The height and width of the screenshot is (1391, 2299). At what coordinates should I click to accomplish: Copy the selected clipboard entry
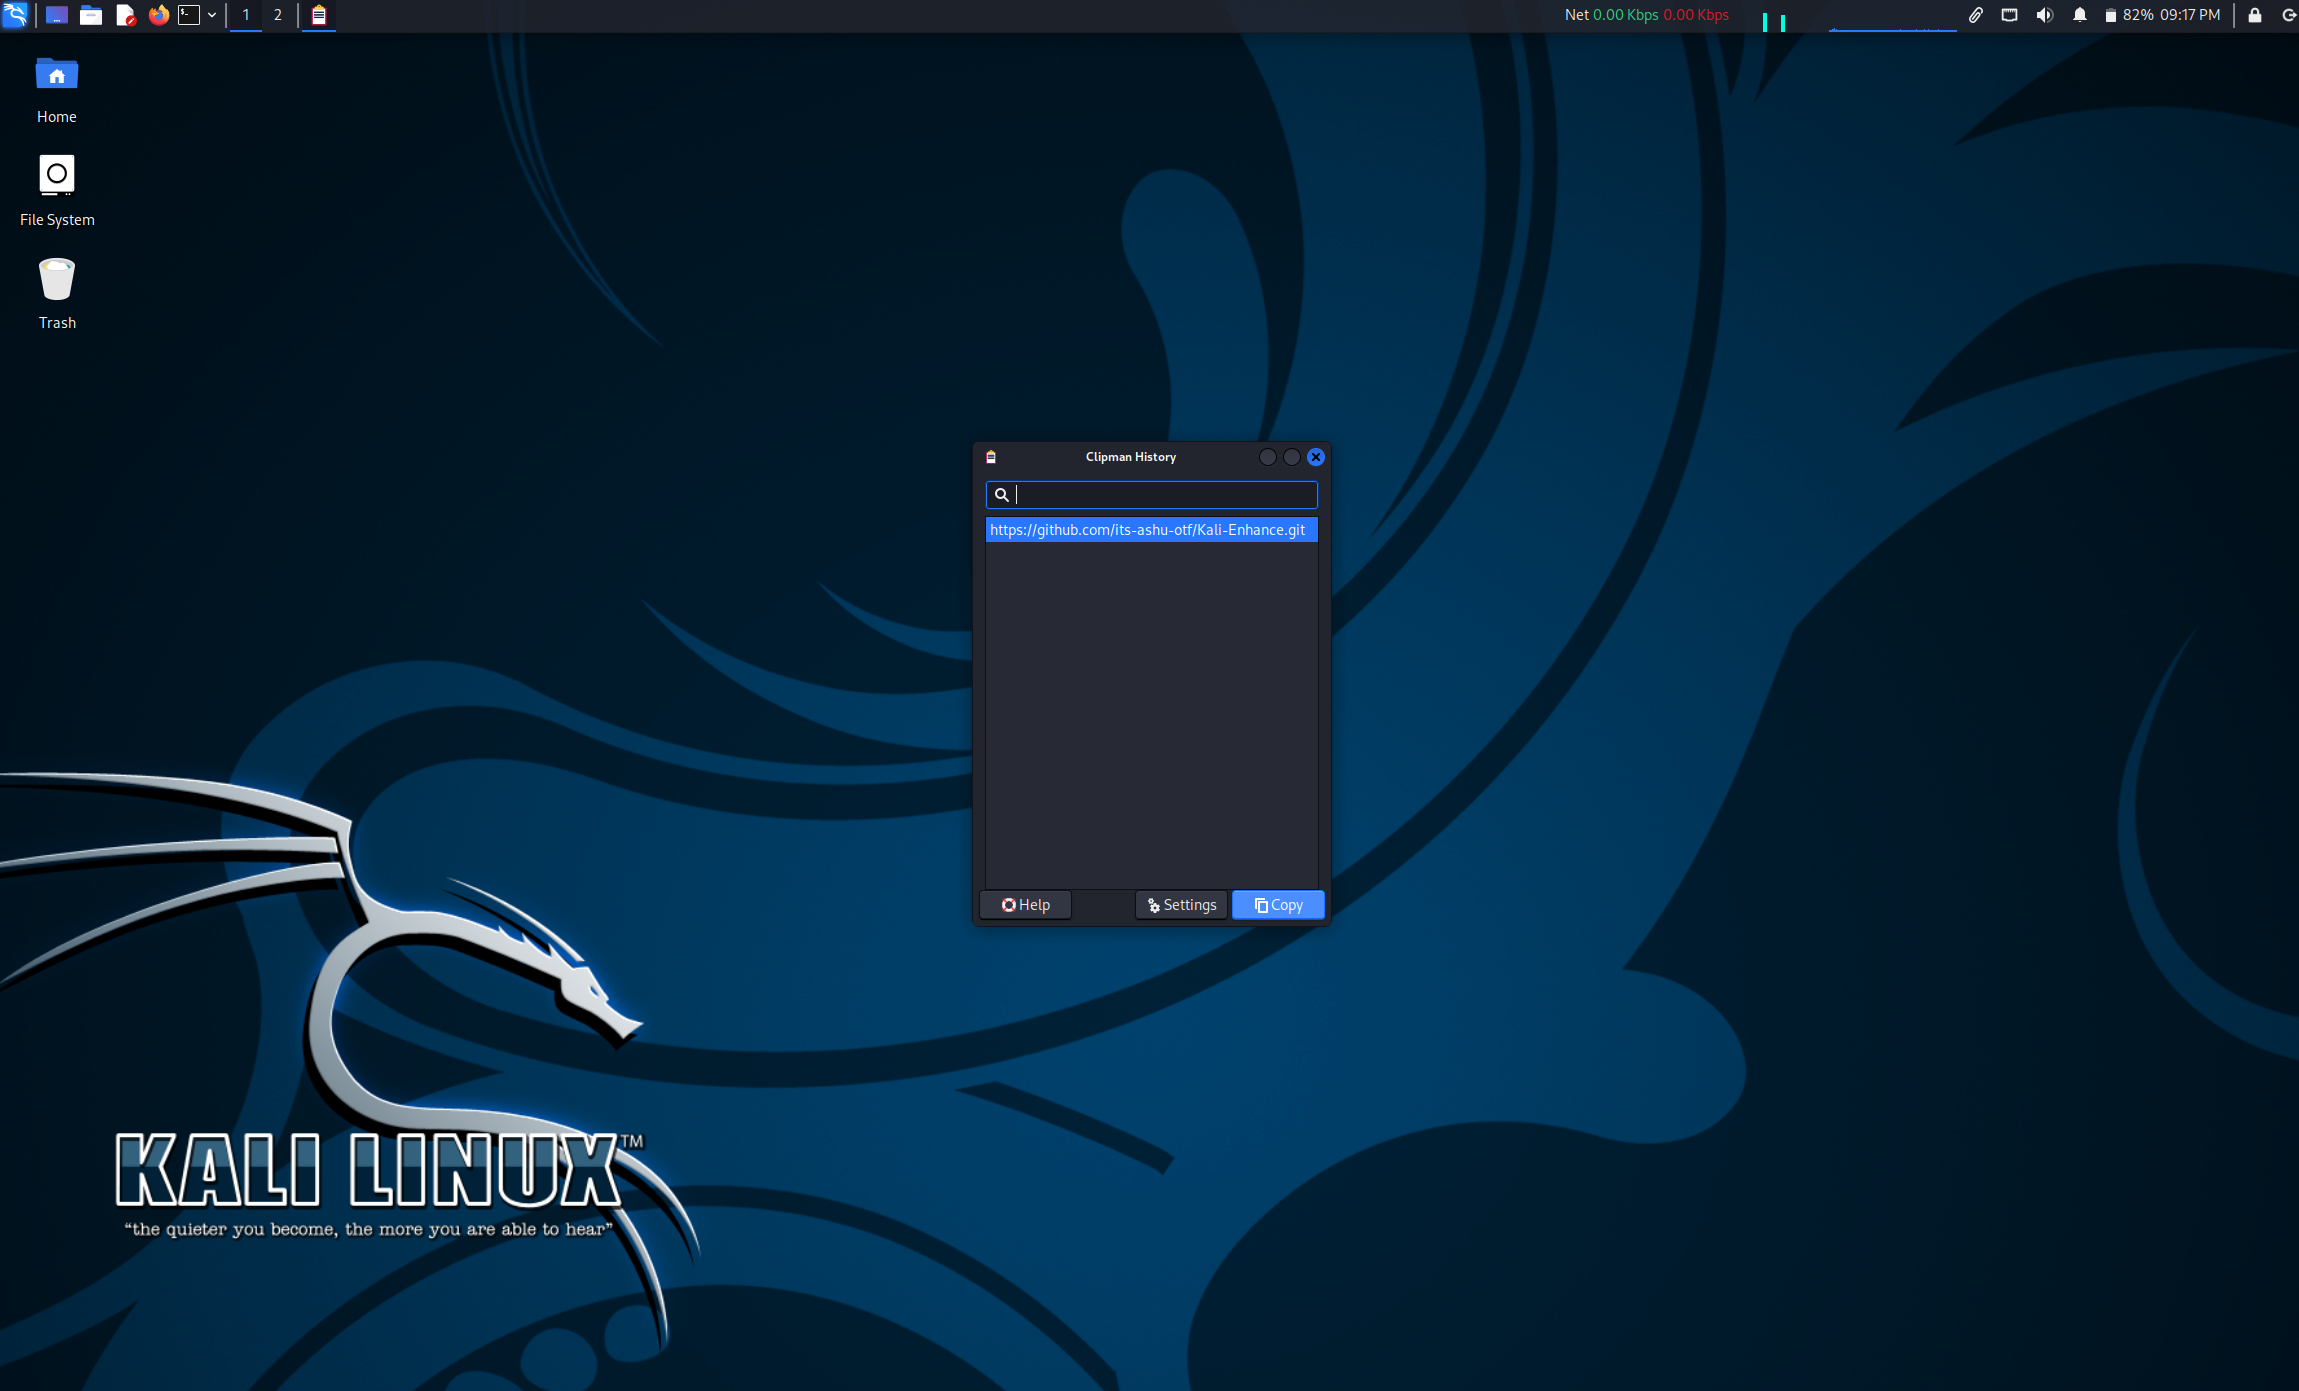[1277, 904]
